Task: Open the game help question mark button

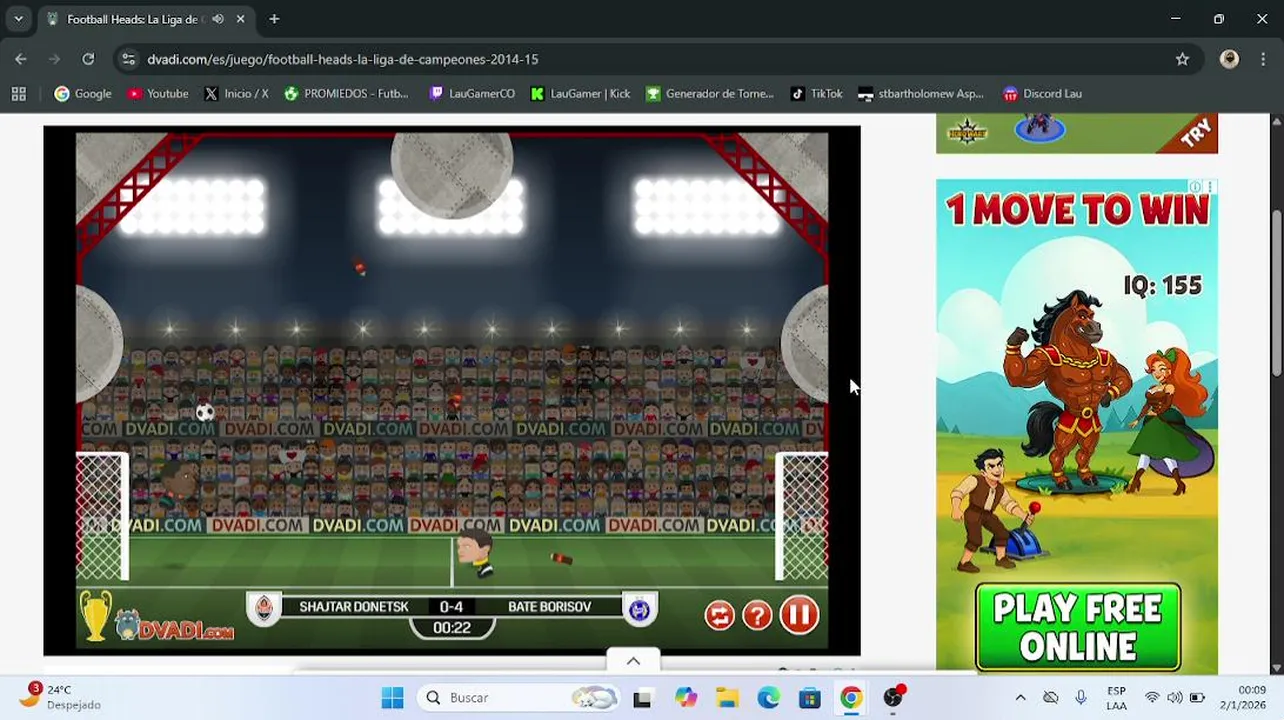Action: click(757, 615)
